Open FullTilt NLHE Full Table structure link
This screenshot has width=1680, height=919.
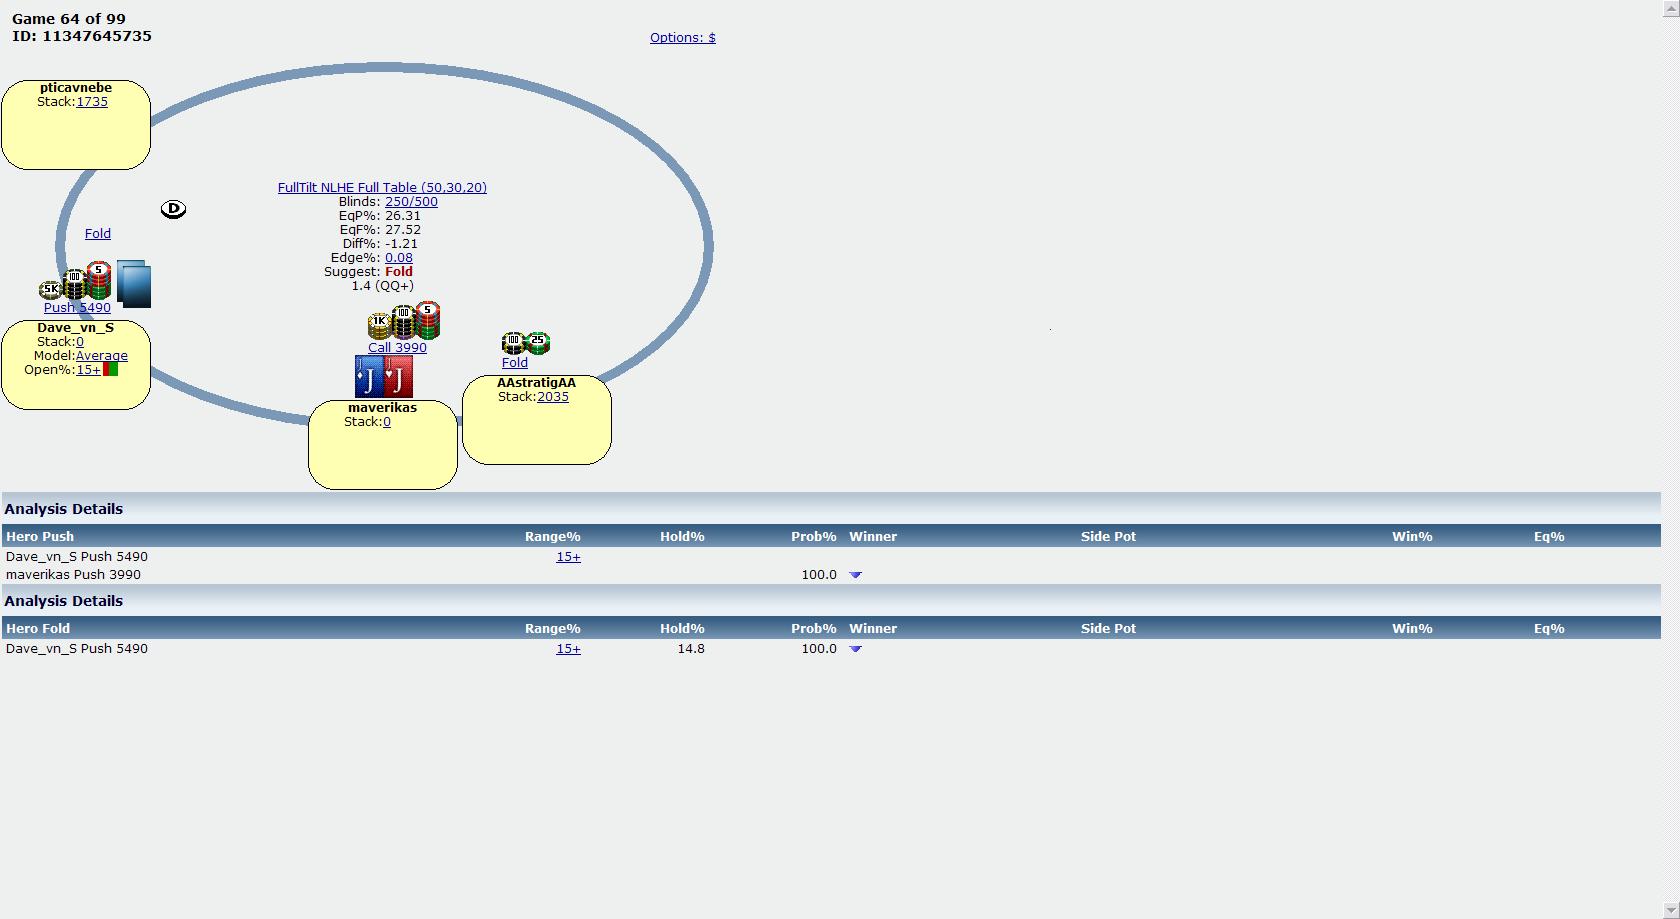[382, 188]
